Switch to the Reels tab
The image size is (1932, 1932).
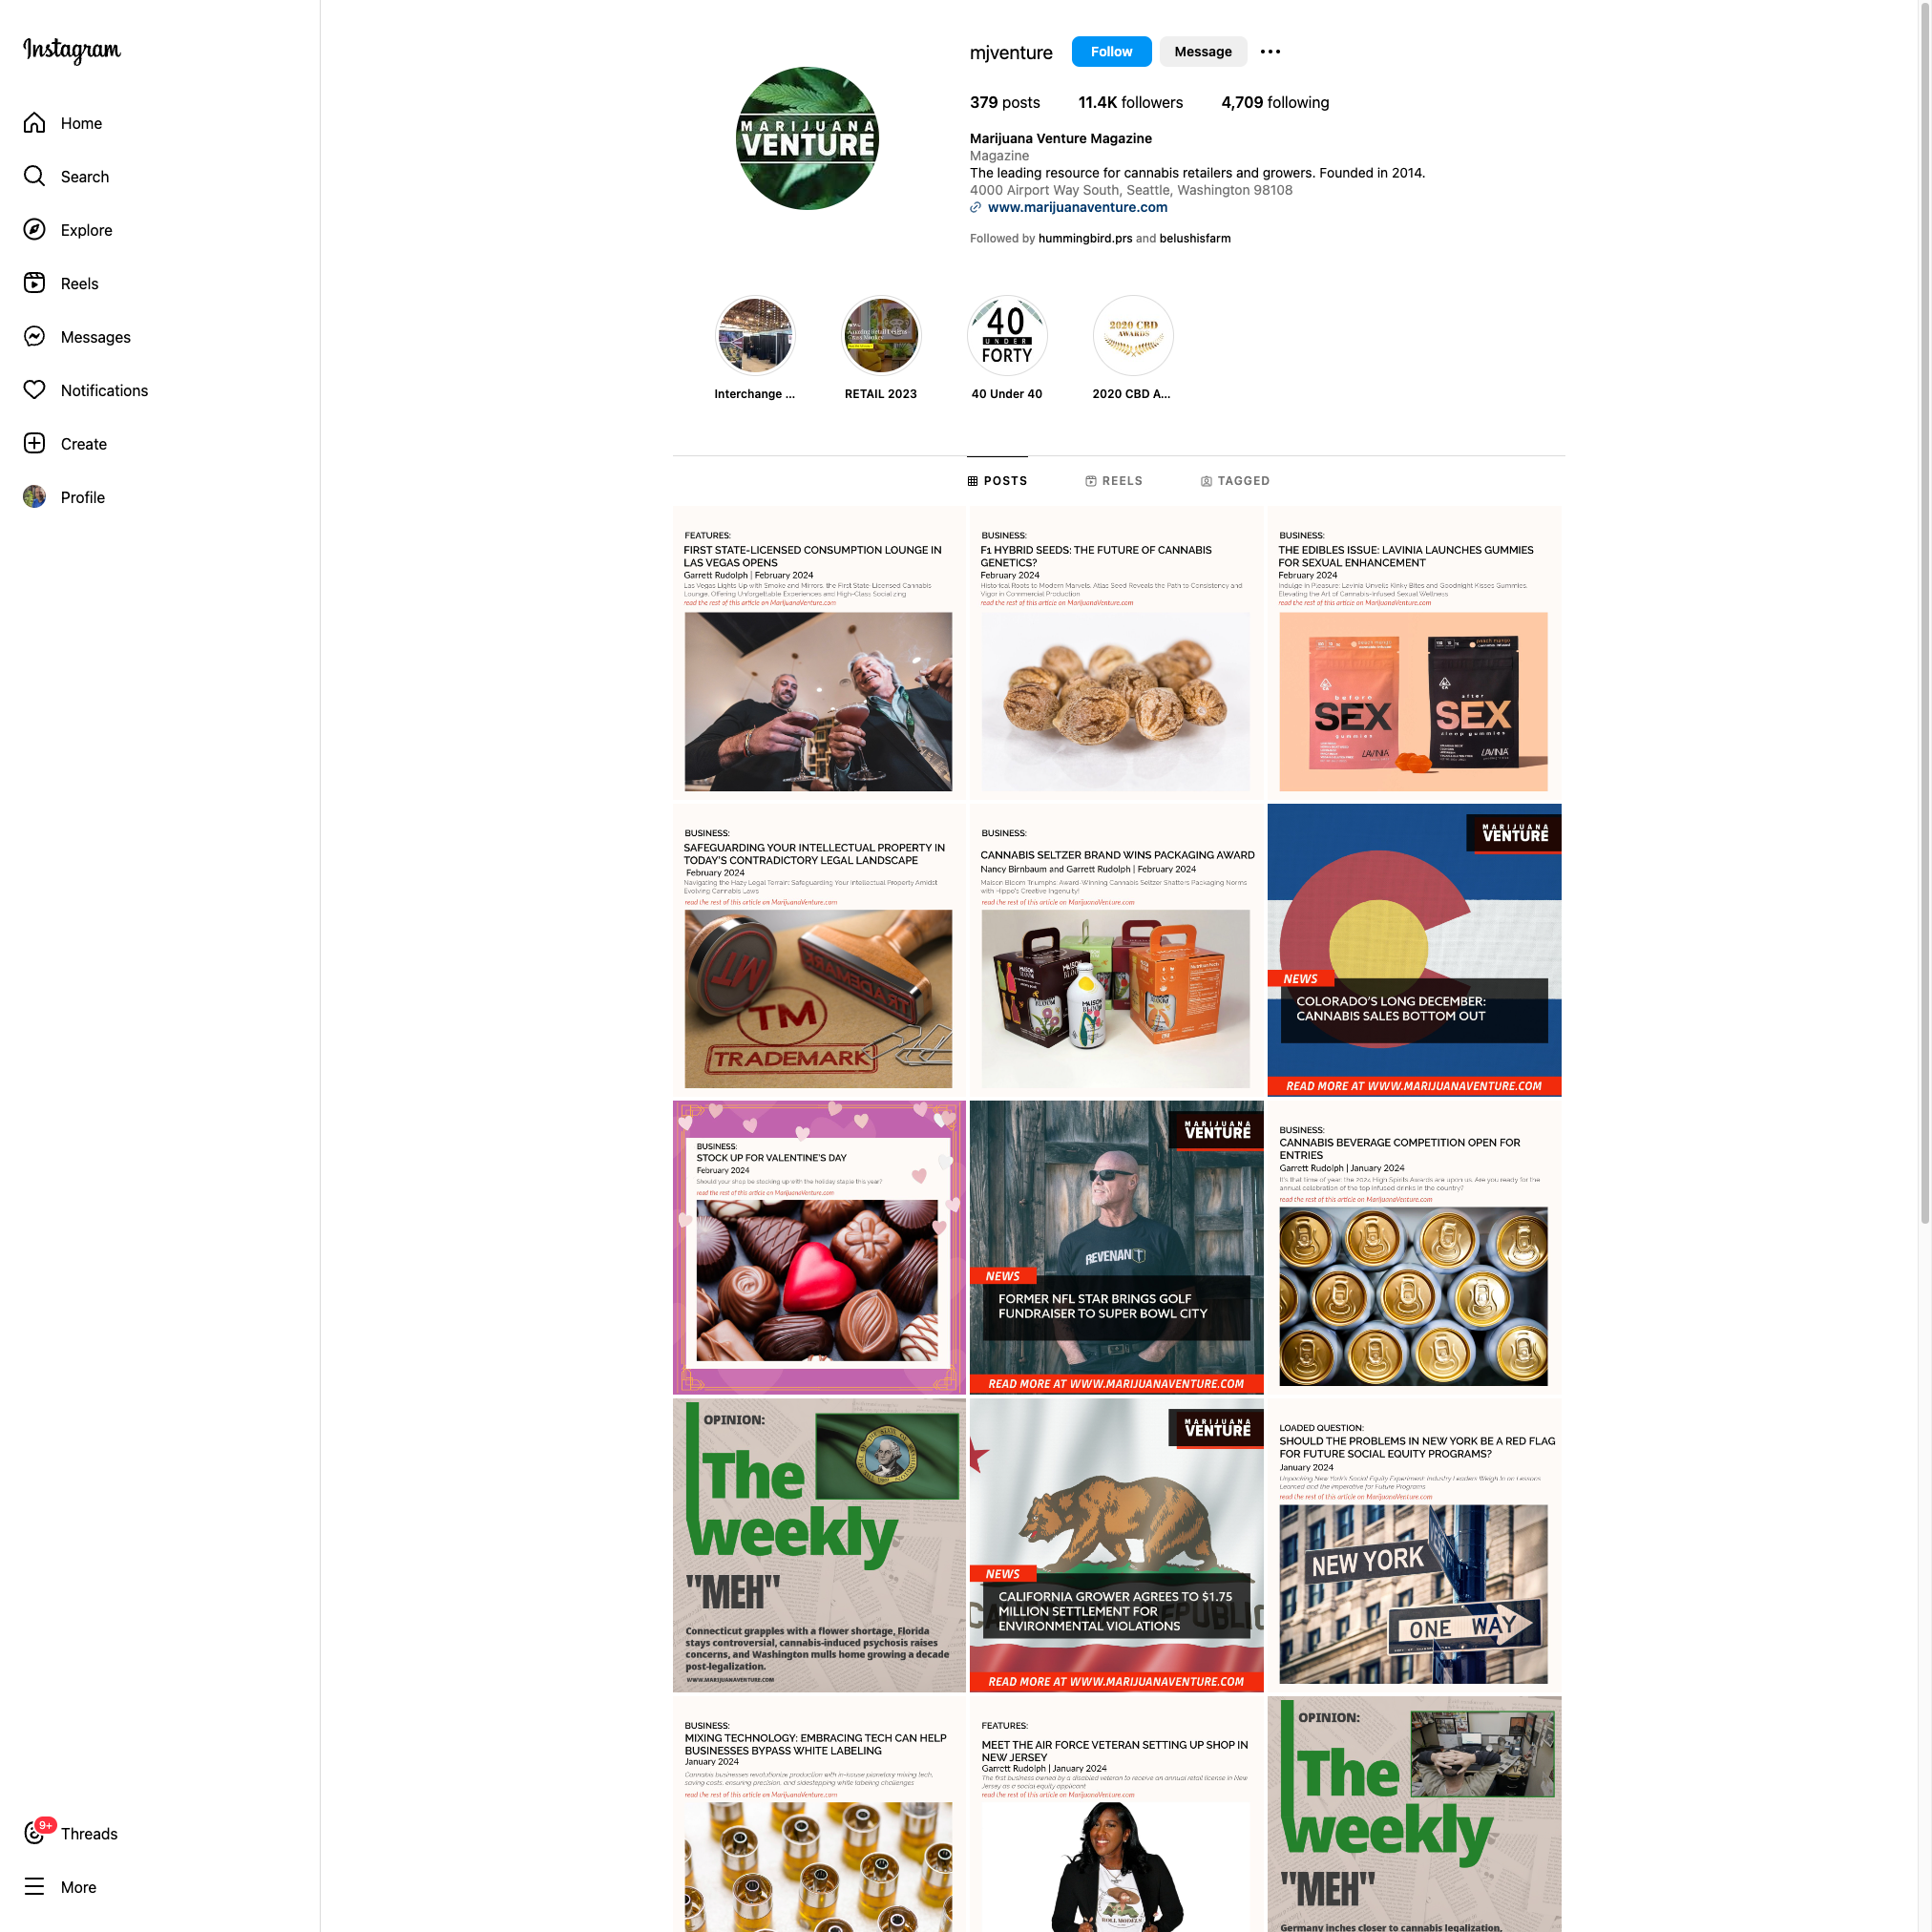pyautogui.click(x=1114, y=481)
